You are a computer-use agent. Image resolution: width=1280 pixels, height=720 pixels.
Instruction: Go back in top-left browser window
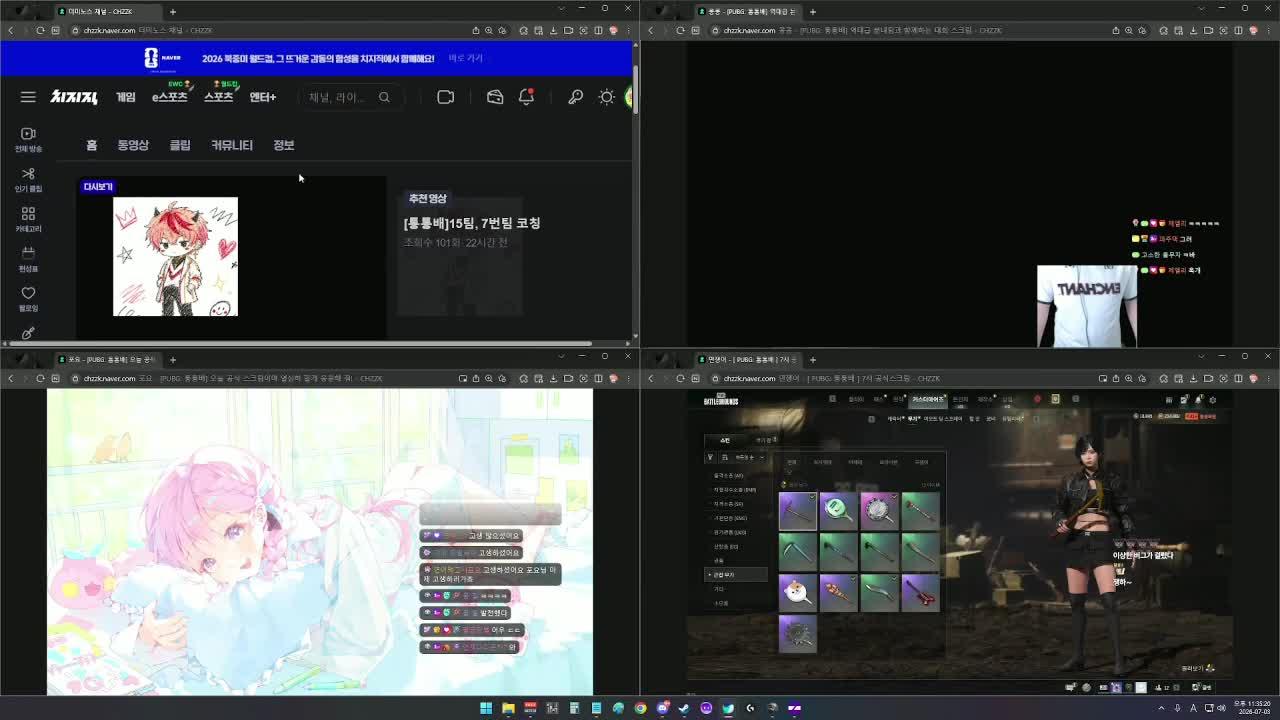[10, 30]
